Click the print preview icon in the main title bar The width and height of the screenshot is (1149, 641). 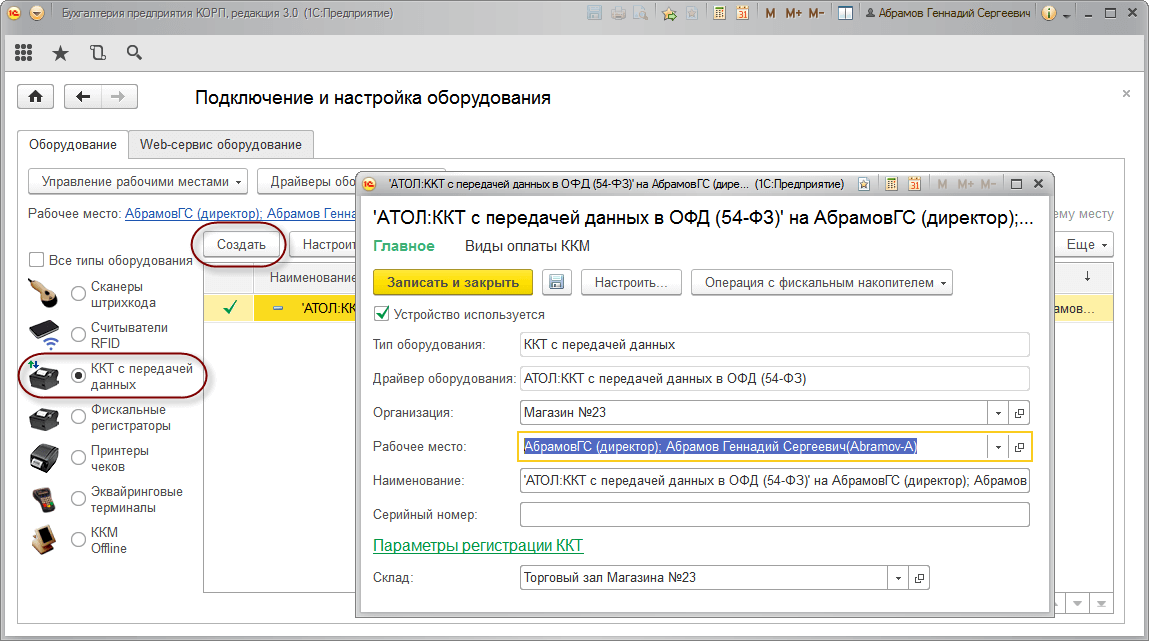click(x=640, y=13)
